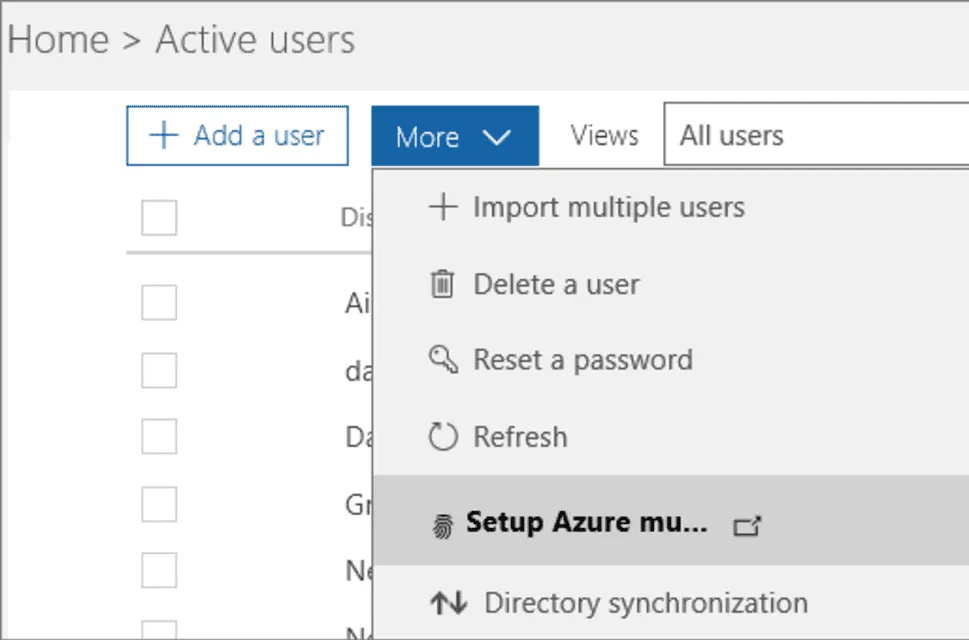Click the fingerprint icon beside Setup Azure
Image resolution: width=969 pixels, height=640 pixels.
442,526
